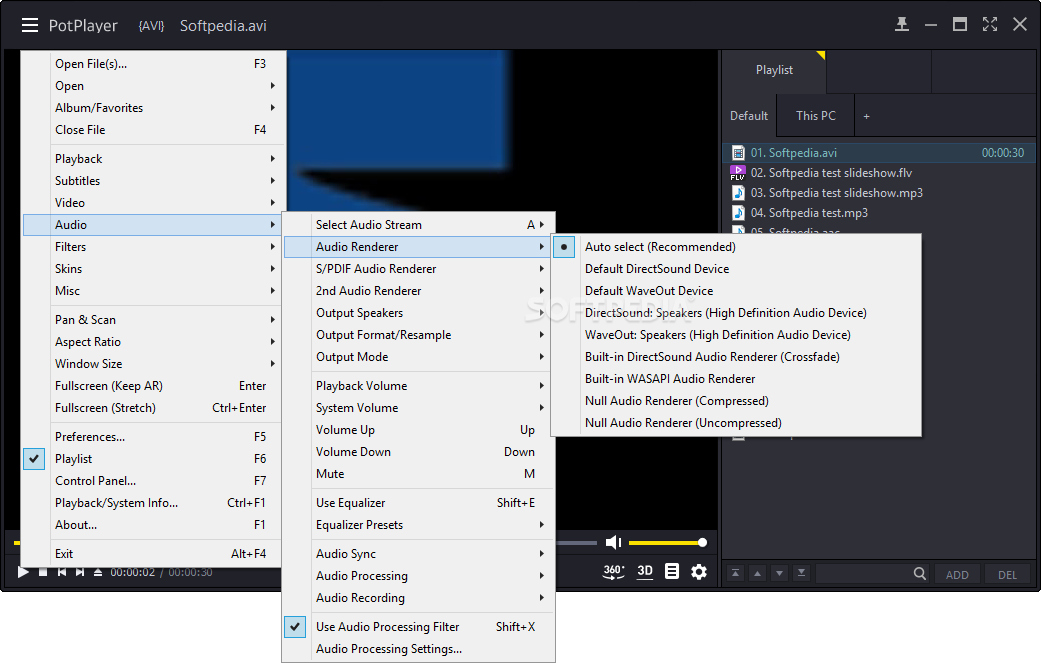Choose Open File(s)... menu entry

pyautogui.click(x=154, y=64)
